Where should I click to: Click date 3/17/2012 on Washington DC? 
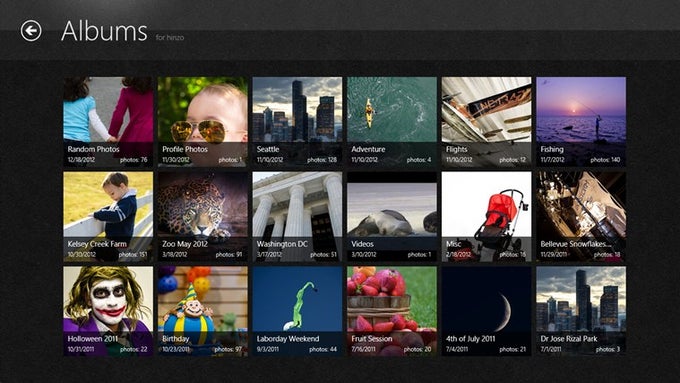click(269, 254)
